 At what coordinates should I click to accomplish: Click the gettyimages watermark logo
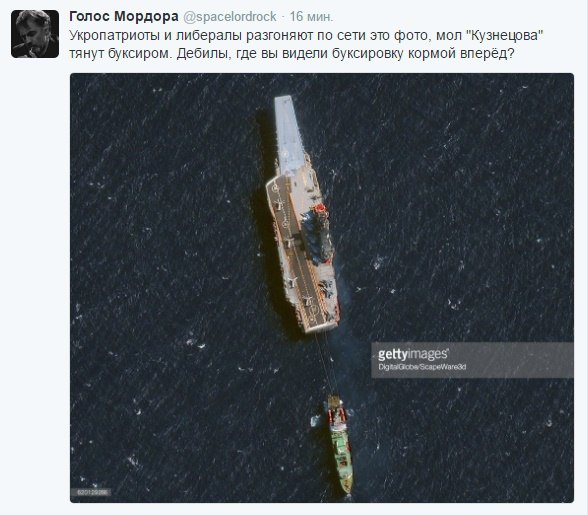(413, 354)
